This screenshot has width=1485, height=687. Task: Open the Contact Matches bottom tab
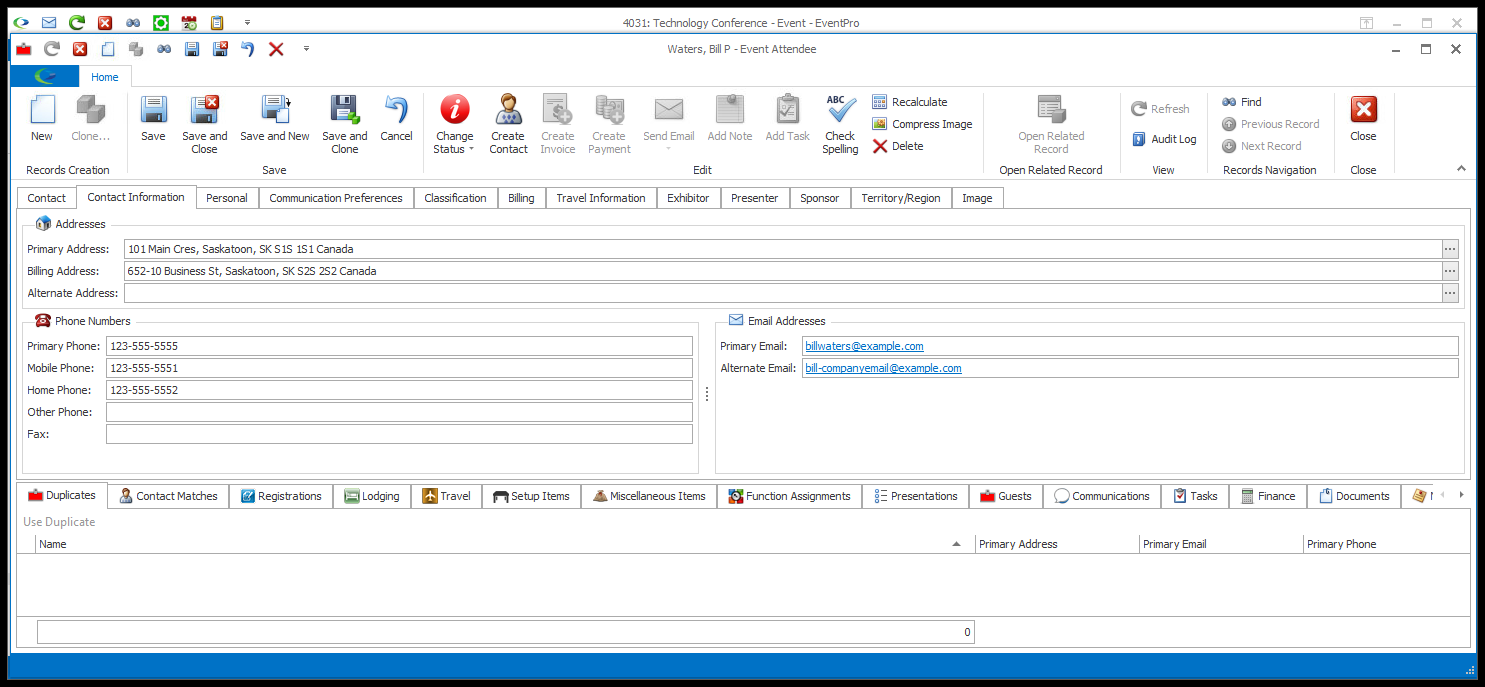pos(168,496)
